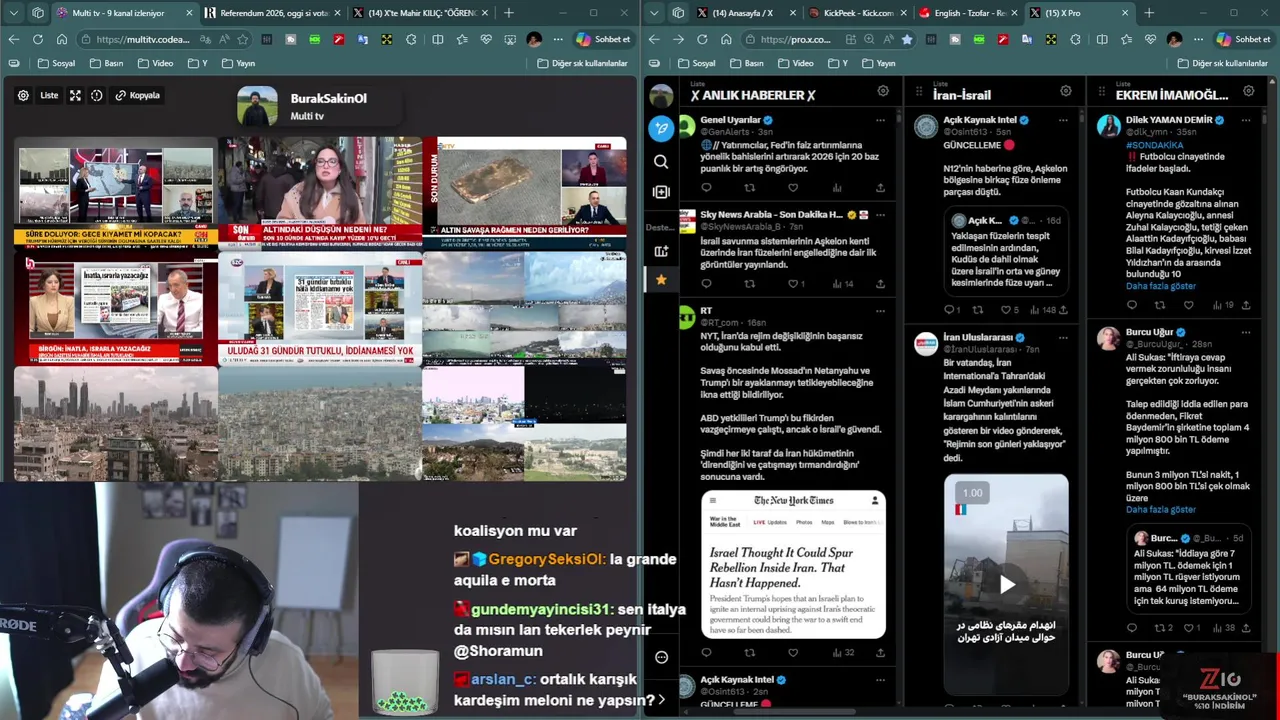
Task: Like the Sky News Arabia post
Action: click(793, 284)
